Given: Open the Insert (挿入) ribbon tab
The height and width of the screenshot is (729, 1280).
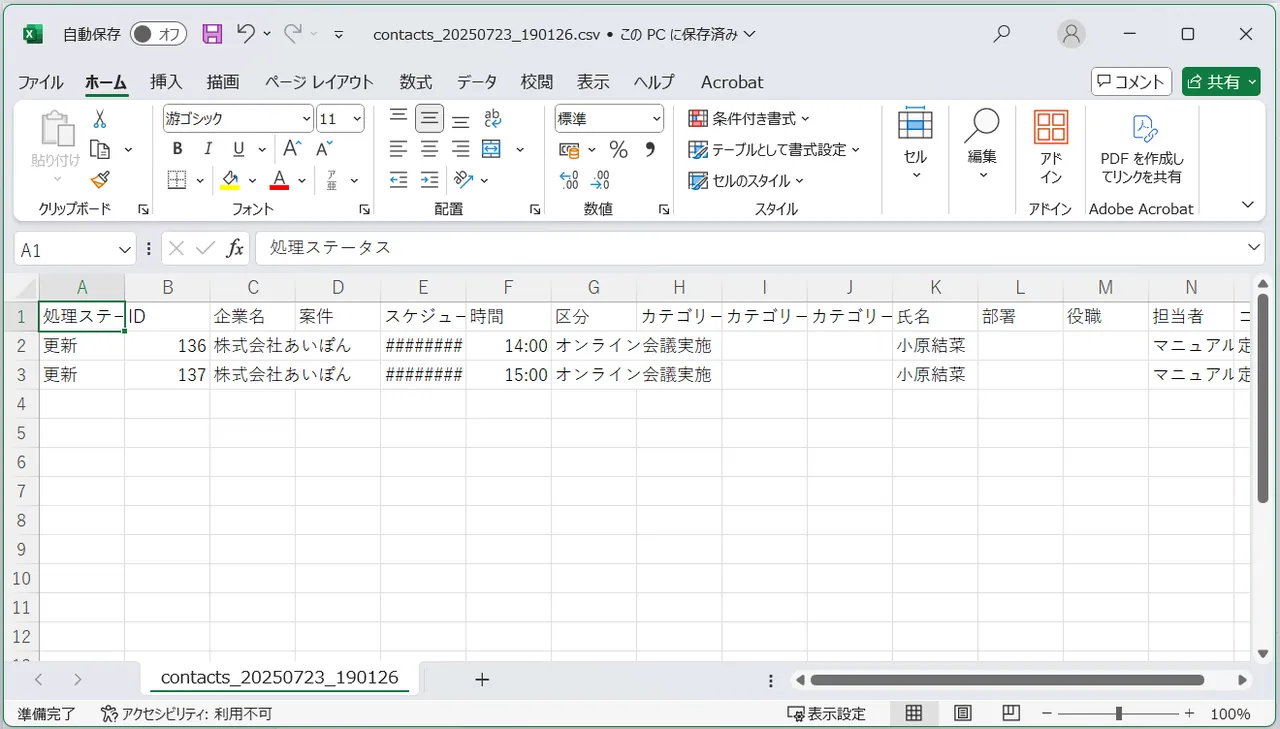Looking at the screenshot, I should [166, 82].
